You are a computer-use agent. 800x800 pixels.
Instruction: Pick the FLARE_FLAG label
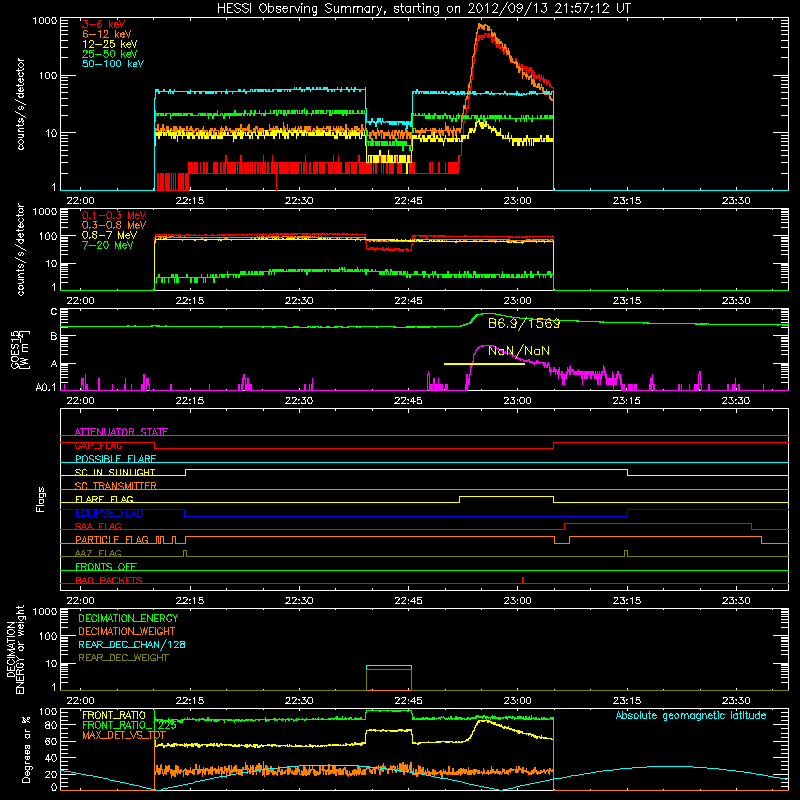[104, 499]
